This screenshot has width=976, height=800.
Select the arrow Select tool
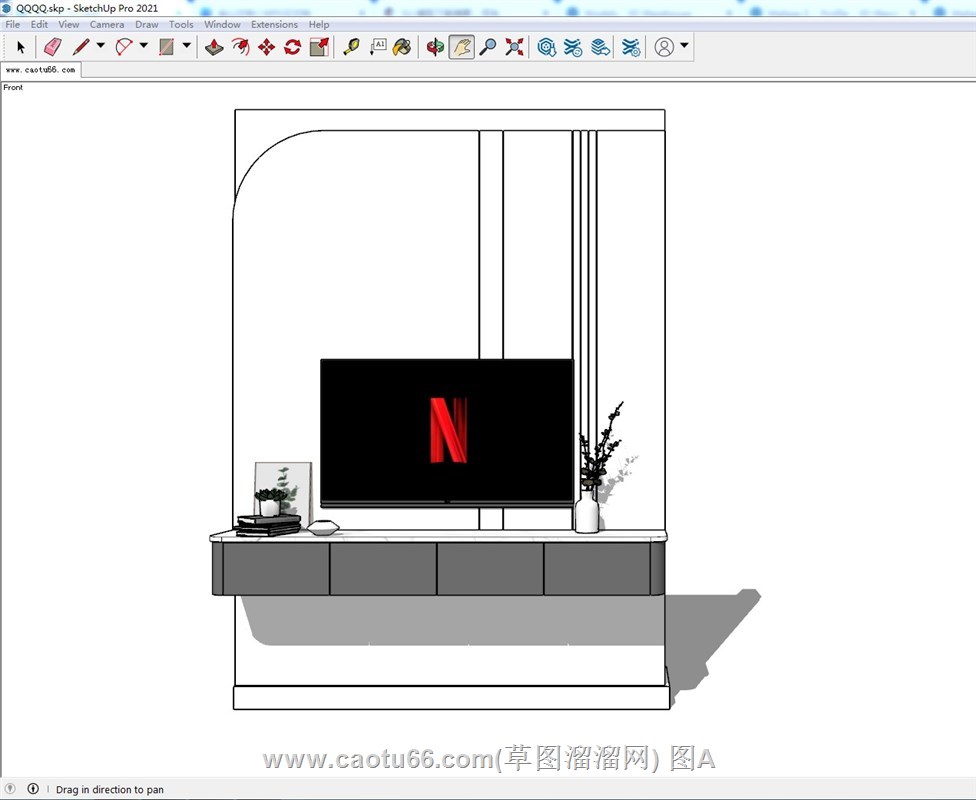21,47
